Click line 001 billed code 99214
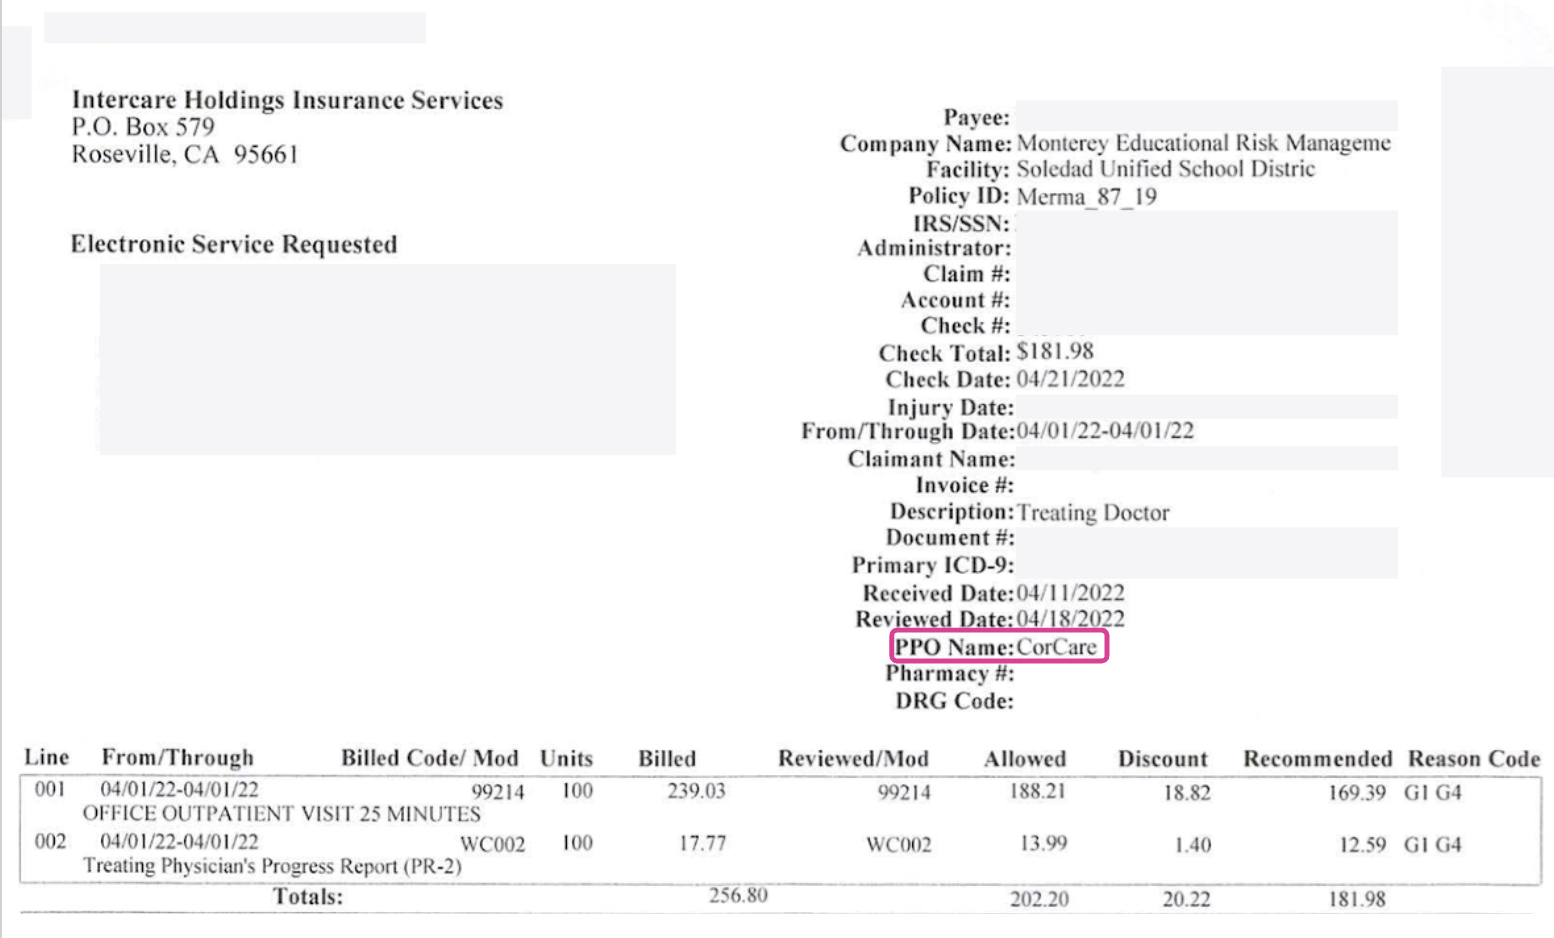The height and width of the screenshot is (938, 1554). click(498, 792)
